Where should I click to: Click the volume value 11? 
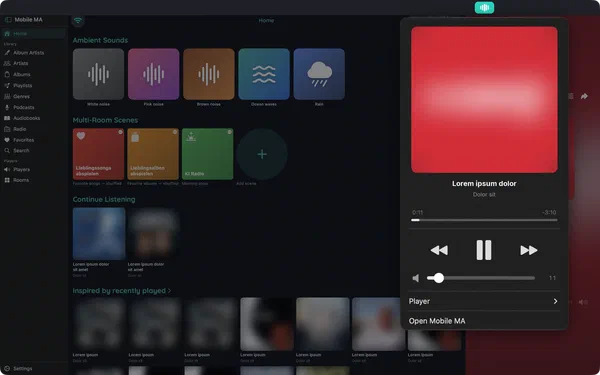point(552,278)
